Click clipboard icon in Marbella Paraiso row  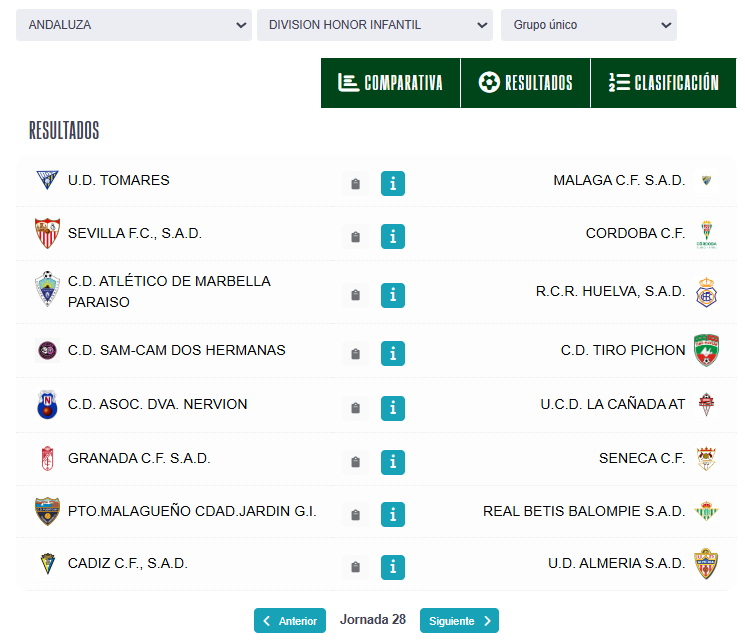[355, 295]
